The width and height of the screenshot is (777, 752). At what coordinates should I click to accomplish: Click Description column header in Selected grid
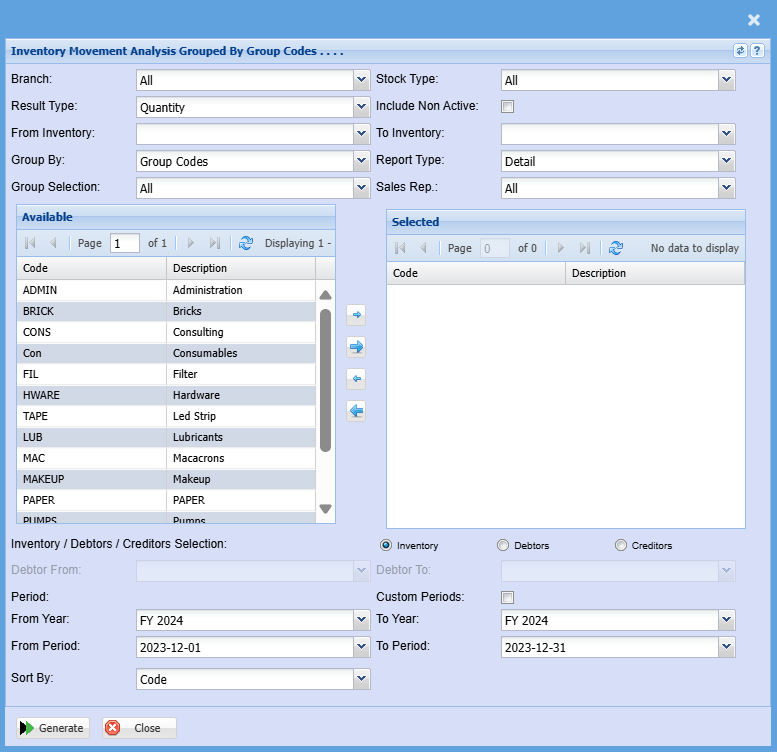[654, 273]
